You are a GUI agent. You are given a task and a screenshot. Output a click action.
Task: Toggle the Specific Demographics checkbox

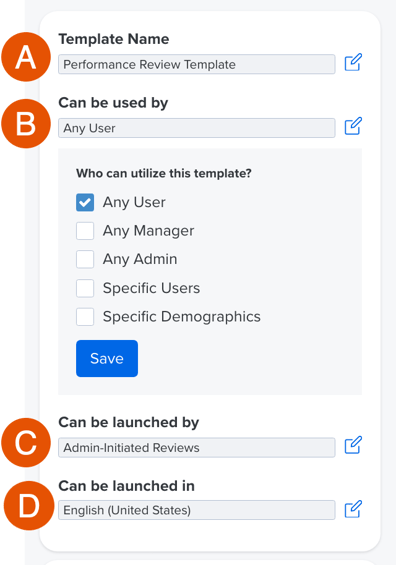(x=85, y=316)
